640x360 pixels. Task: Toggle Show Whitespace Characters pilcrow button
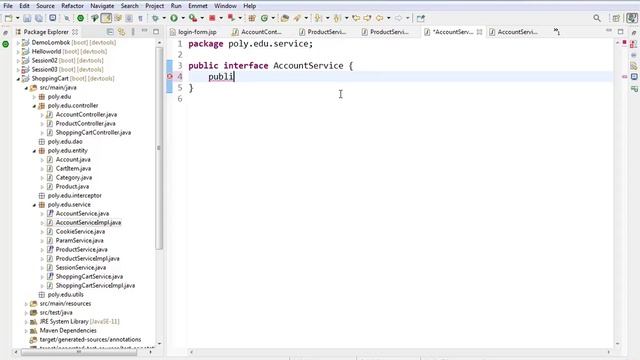(140, 18)
